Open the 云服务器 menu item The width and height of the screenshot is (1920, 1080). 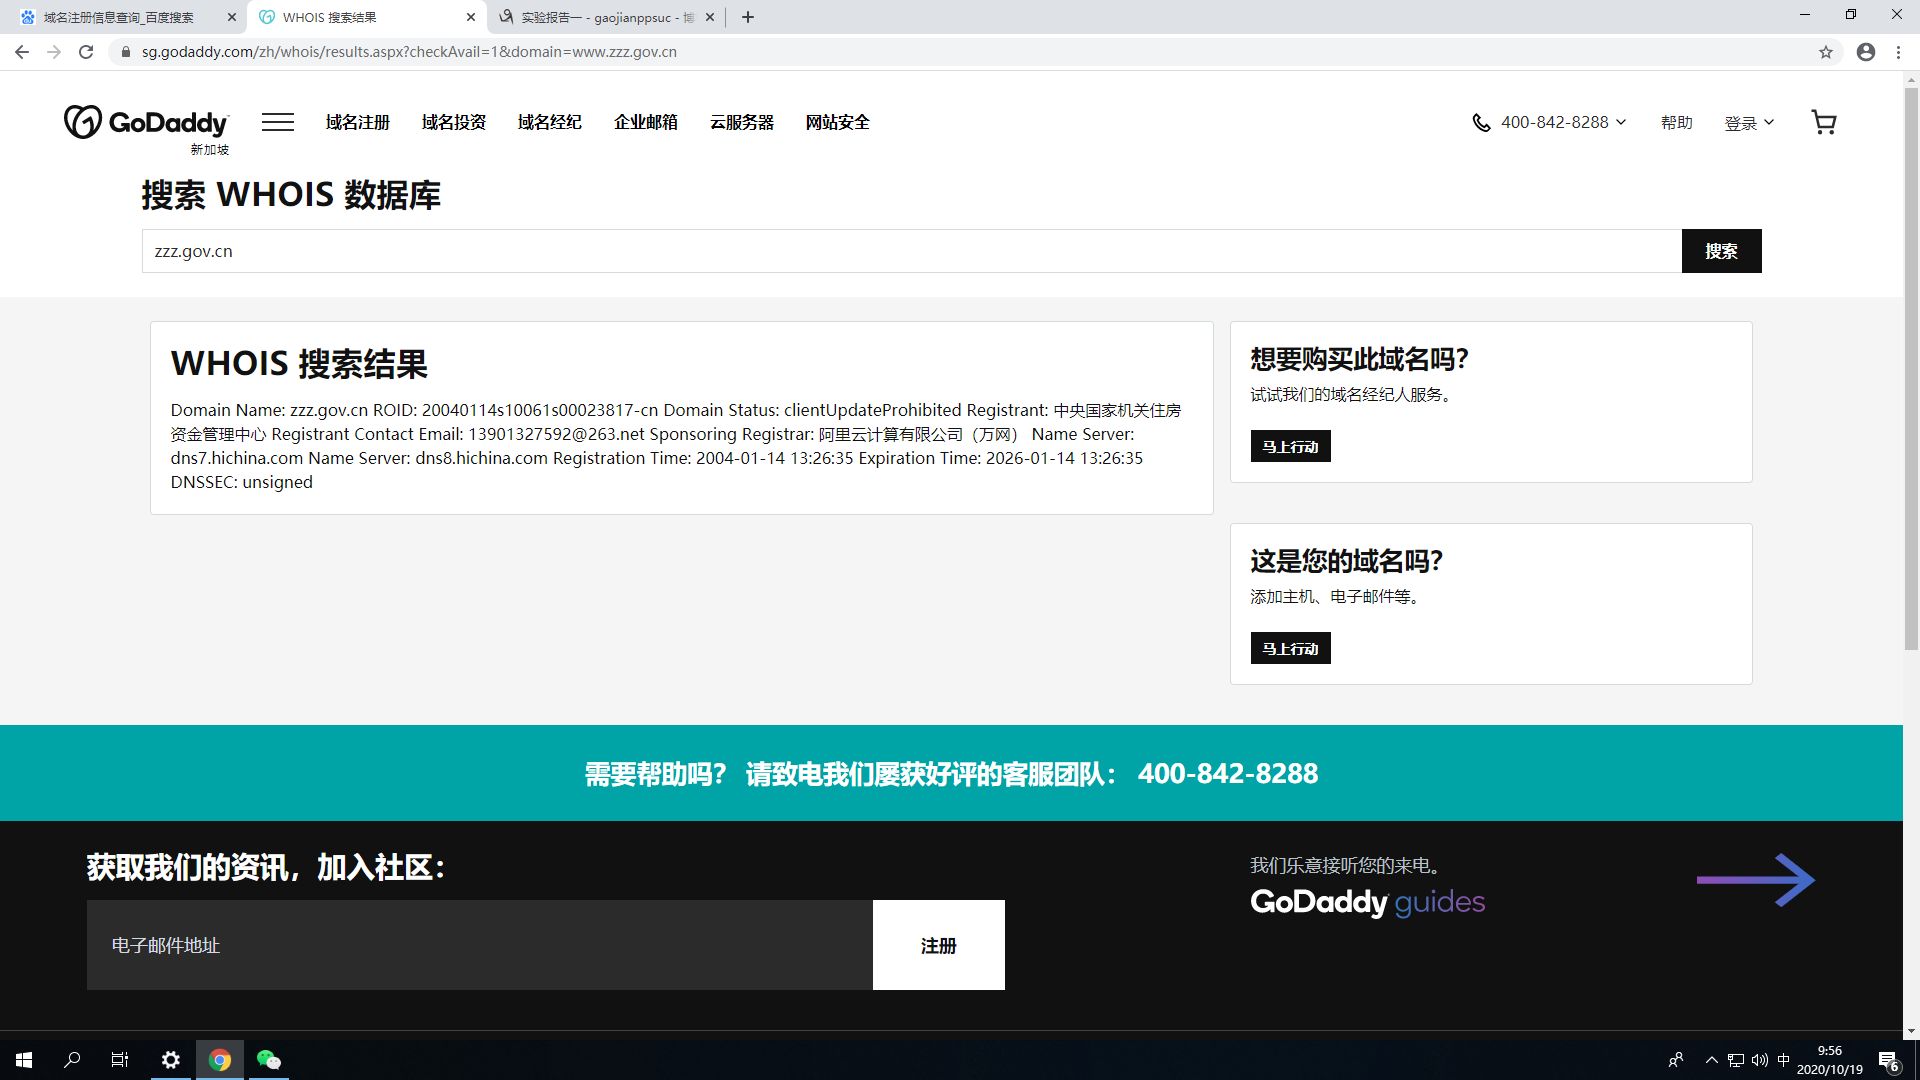click(x=741, y=122)
